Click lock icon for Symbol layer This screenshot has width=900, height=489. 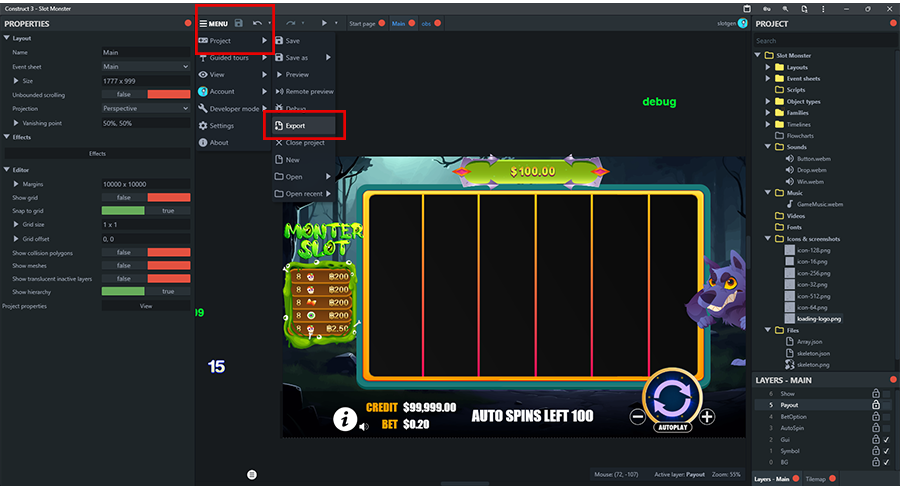click(876, 451)
